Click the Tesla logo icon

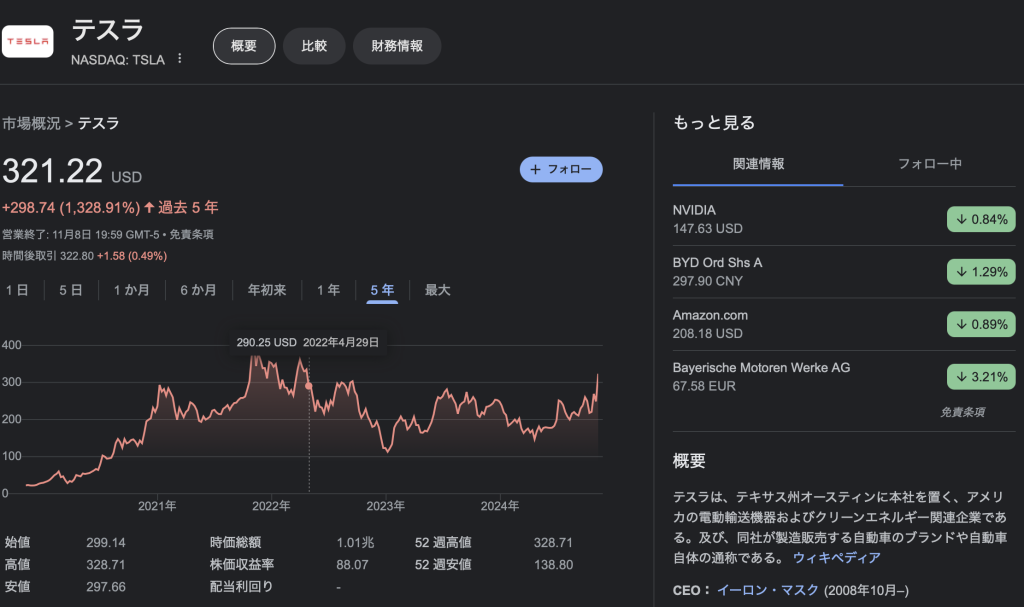tap(28, 41)
